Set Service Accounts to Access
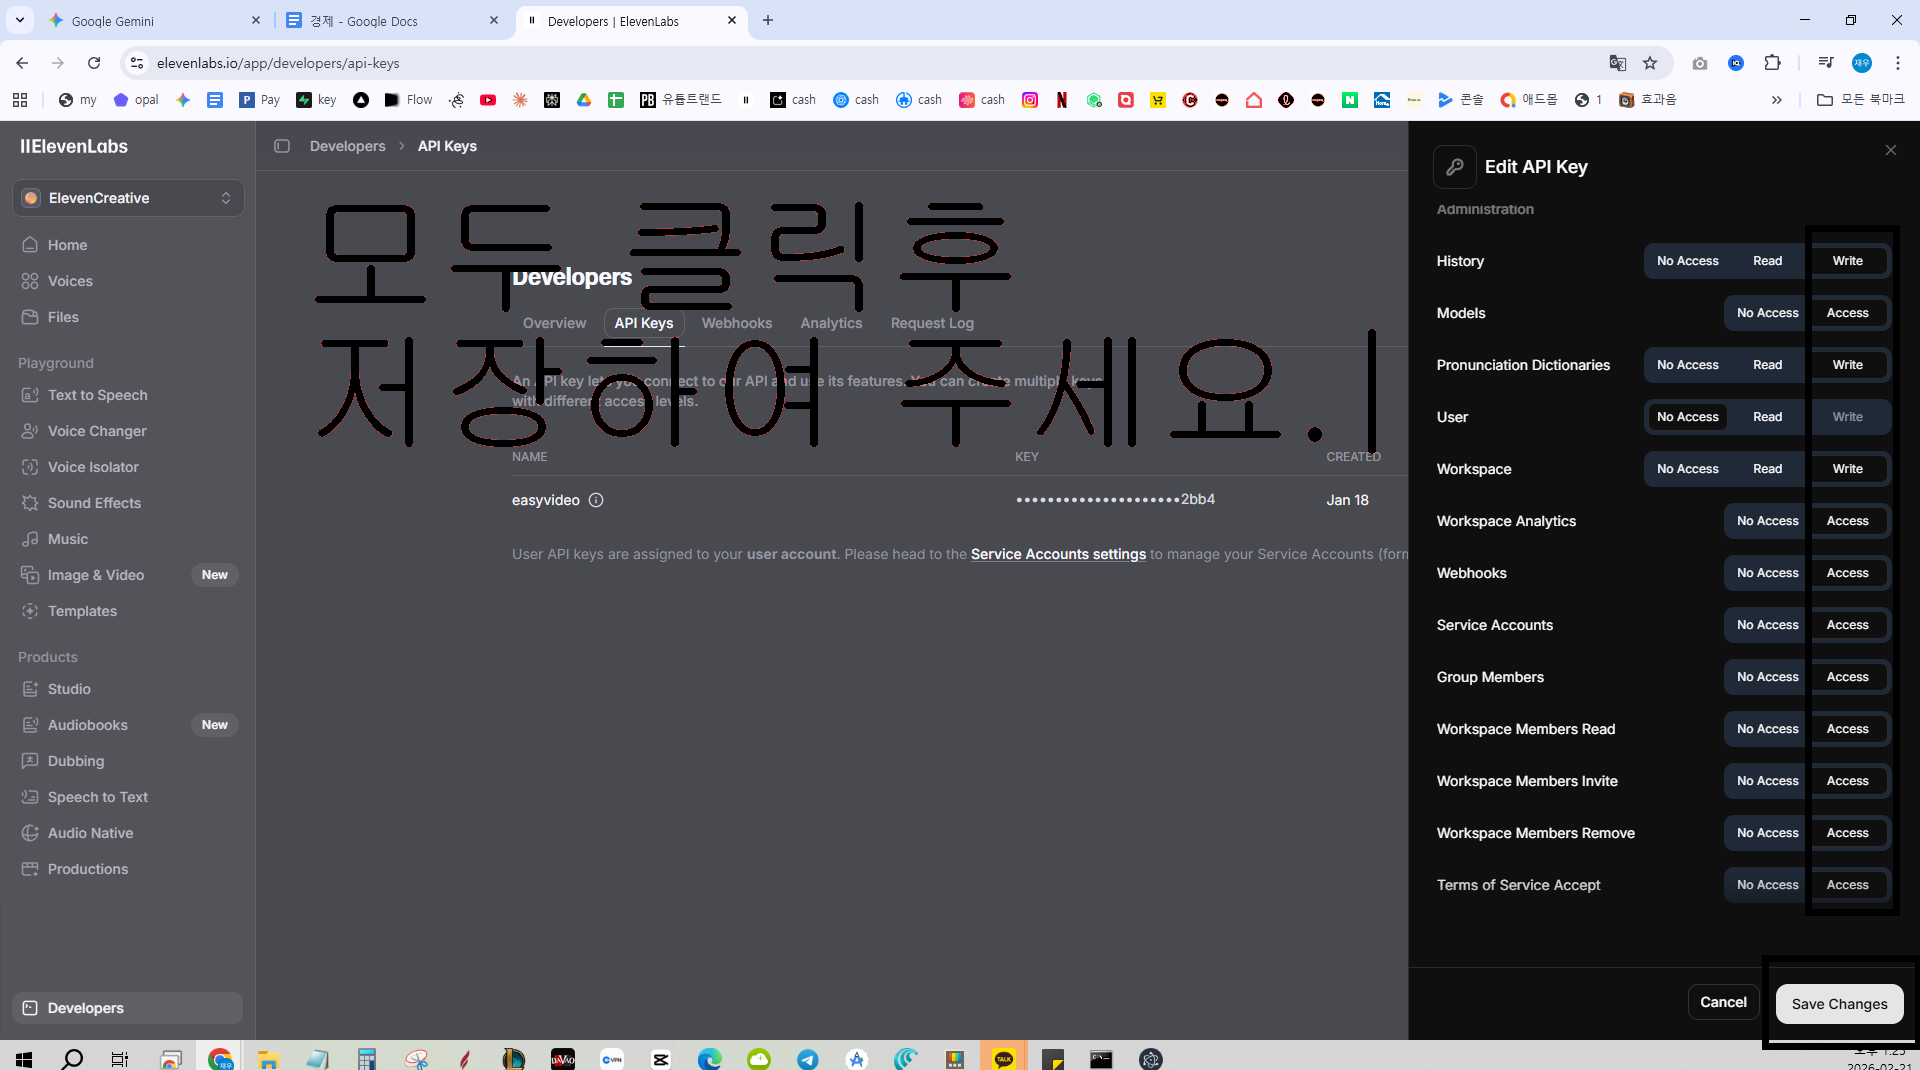This screenshot has width=1920, height=1070. pyautogui.click(x=1847, y=625)
